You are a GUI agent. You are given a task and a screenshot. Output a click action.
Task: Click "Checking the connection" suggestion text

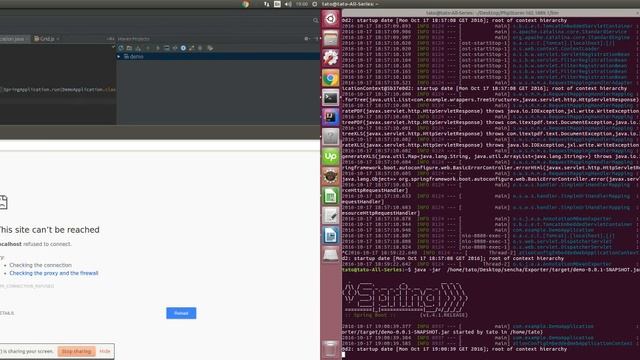[40, 265]
